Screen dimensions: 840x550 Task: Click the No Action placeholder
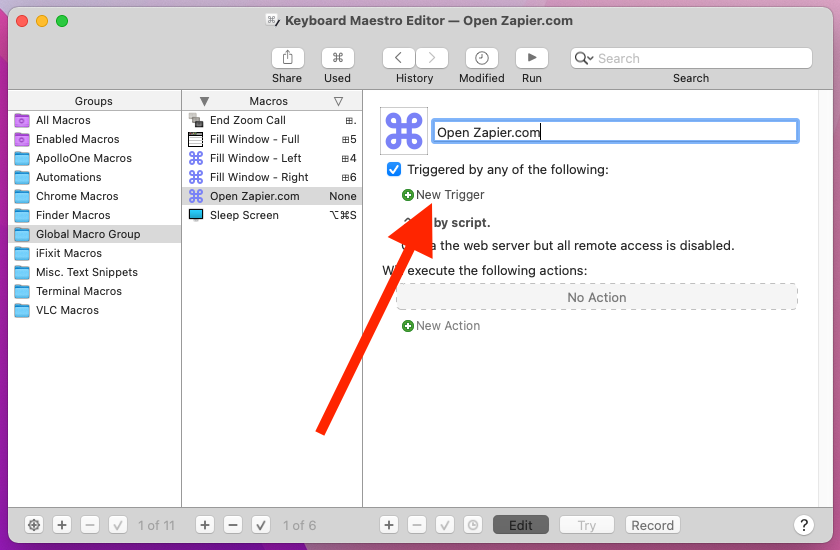pyautogui.click(x=597, y=297)
